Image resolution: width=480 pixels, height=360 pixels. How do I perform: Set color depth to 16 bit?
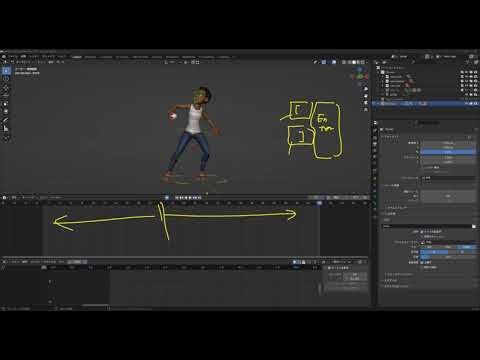462,252
